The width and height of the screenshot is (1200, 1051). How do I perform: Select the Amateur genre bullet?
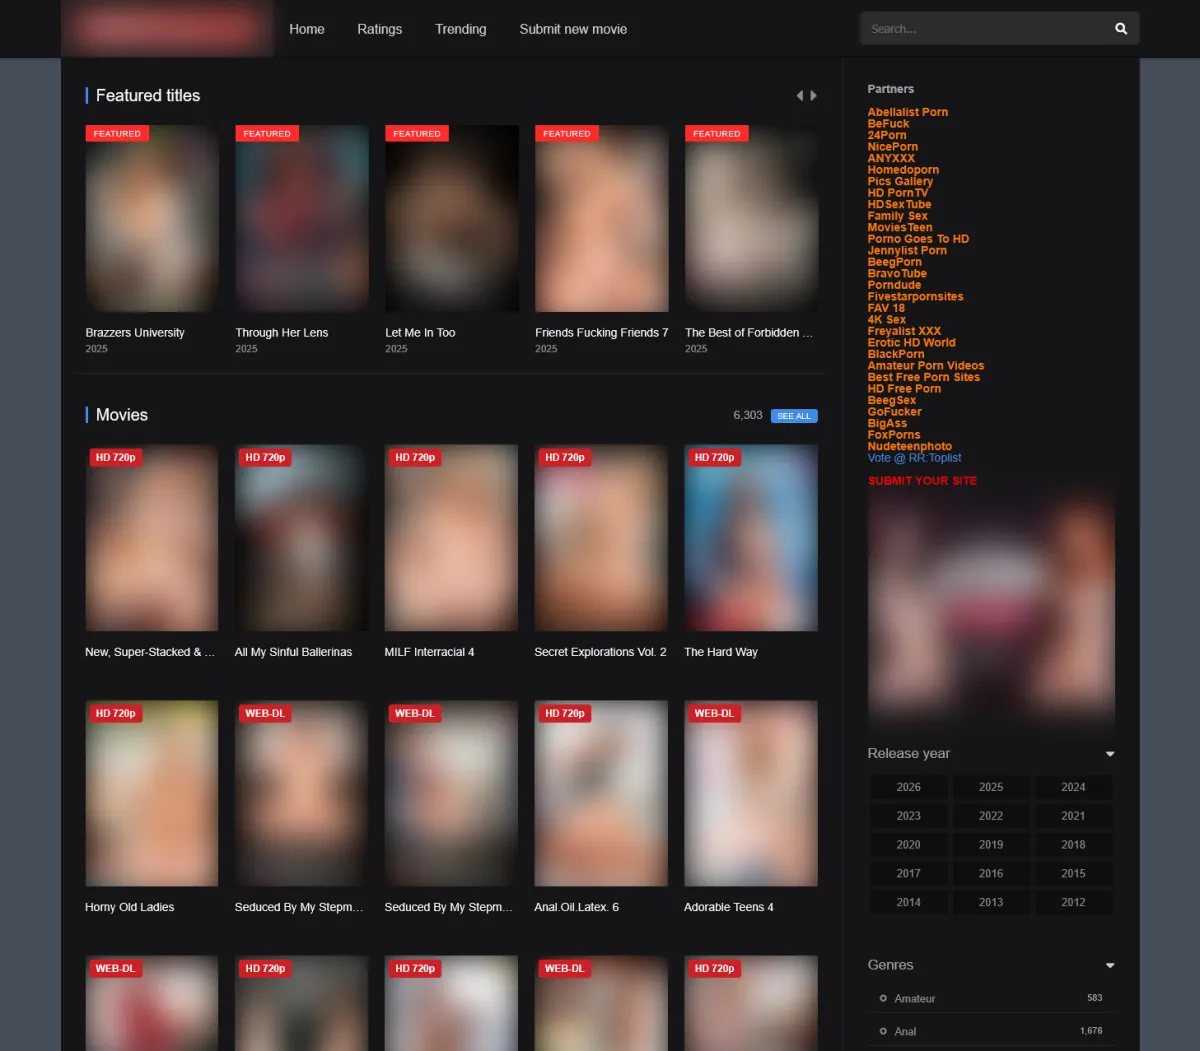coord(883,998)
